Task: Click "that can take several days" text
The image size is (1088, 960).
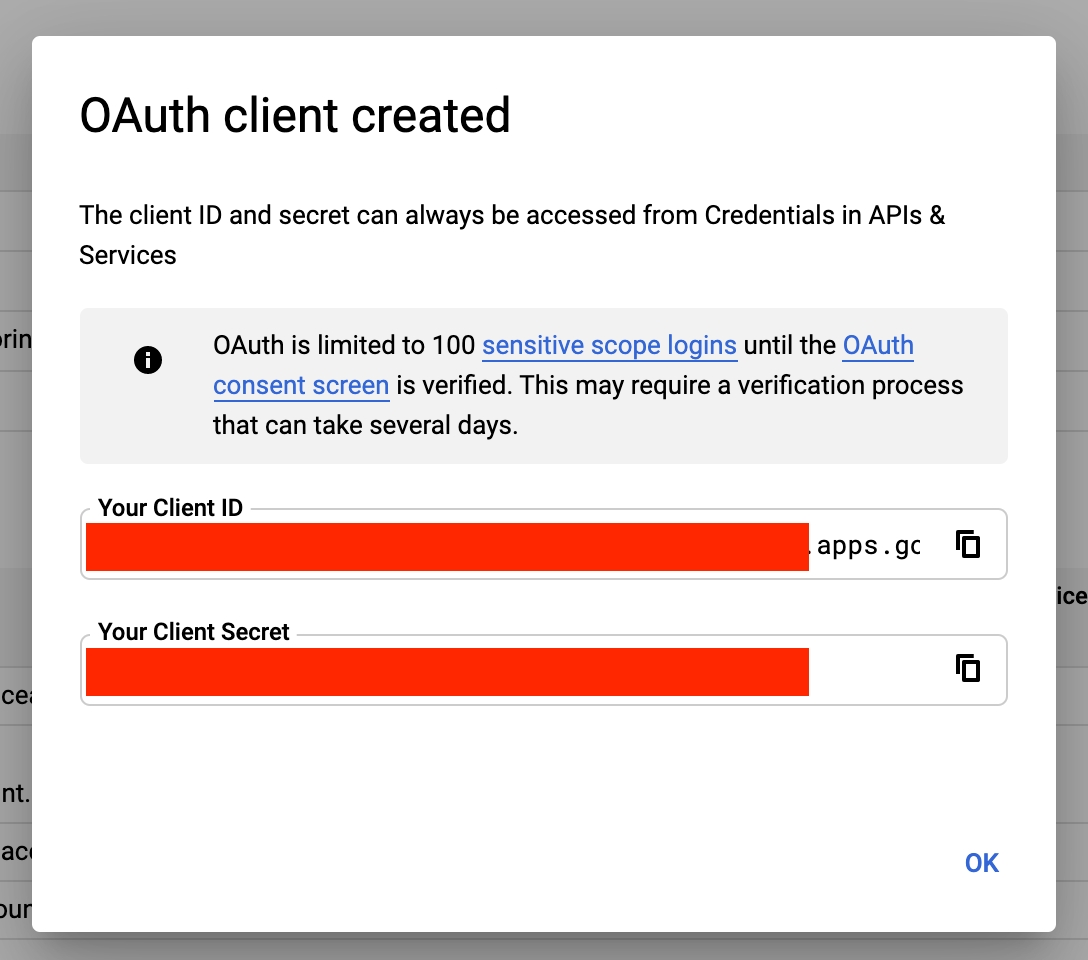Action: pos(365,425)
